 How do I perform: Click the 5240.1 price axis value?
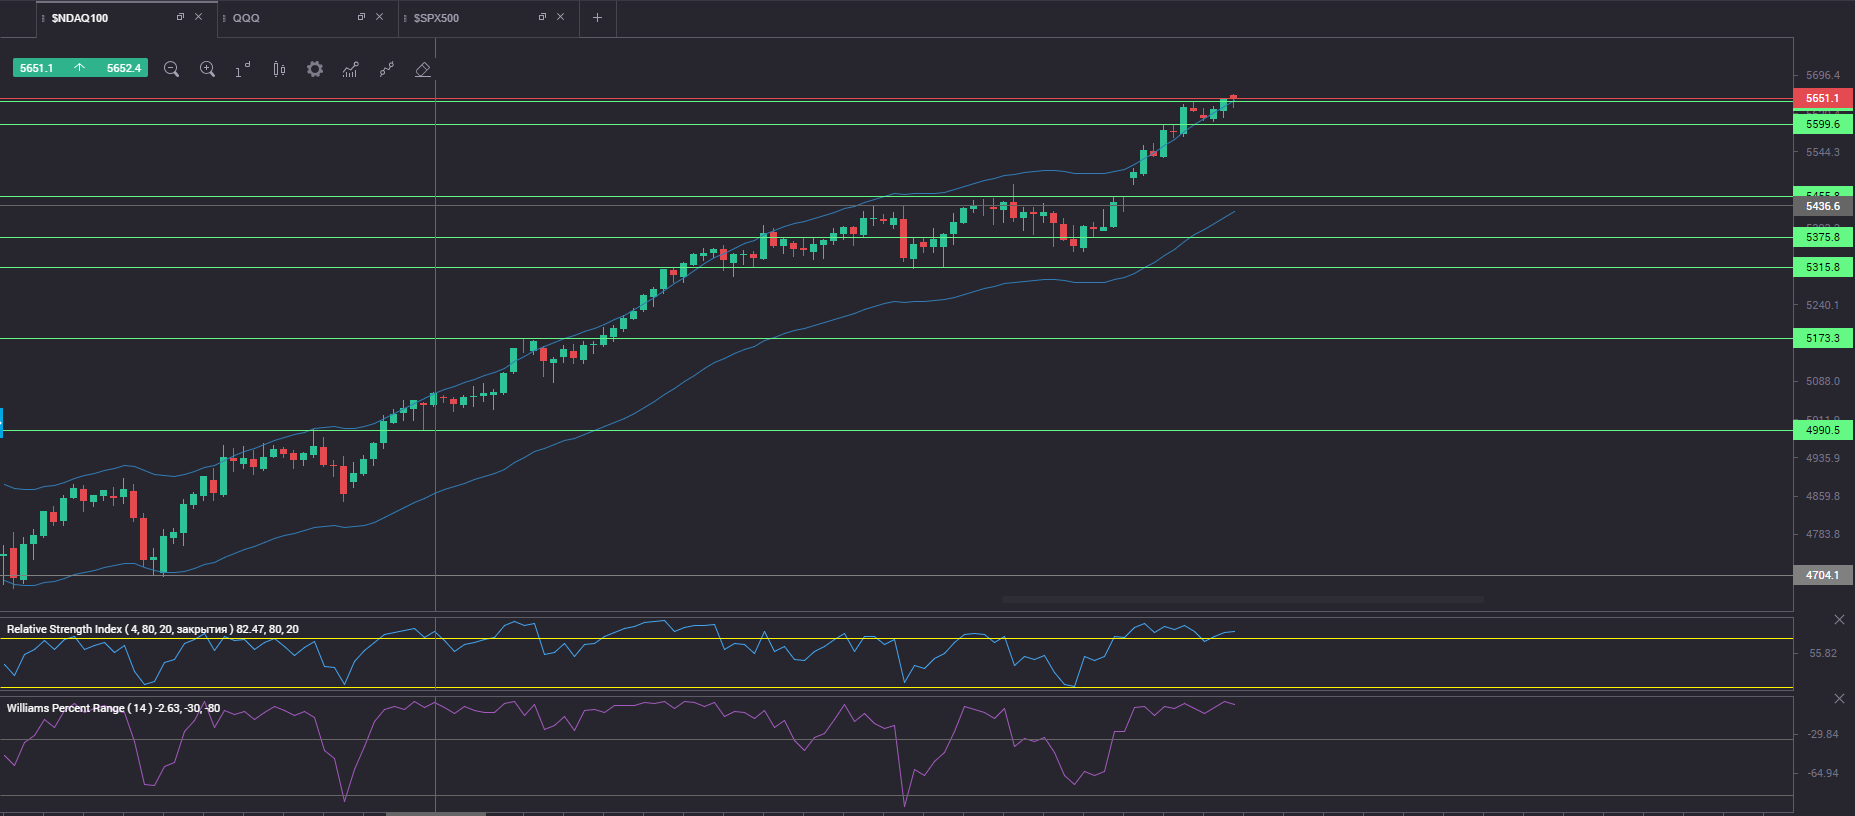point(1823,305)
